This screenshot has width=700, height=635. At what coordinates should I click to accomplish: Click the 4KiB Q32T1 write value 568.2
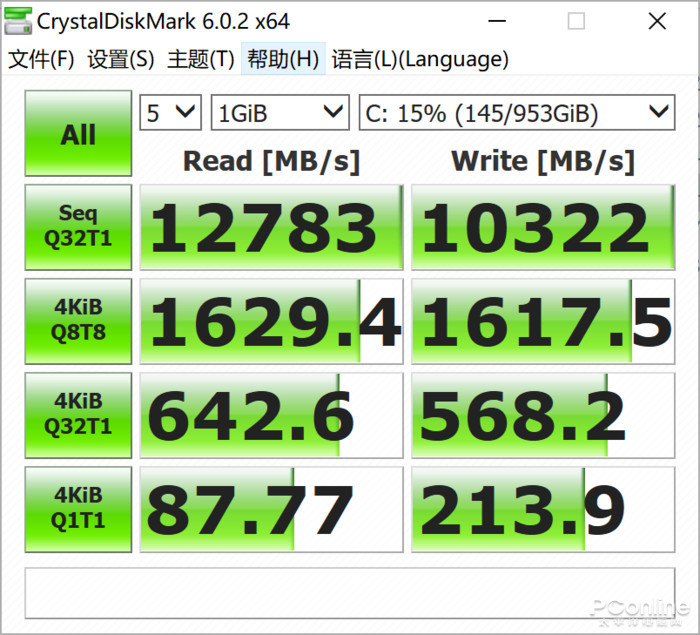click(543, 415)
